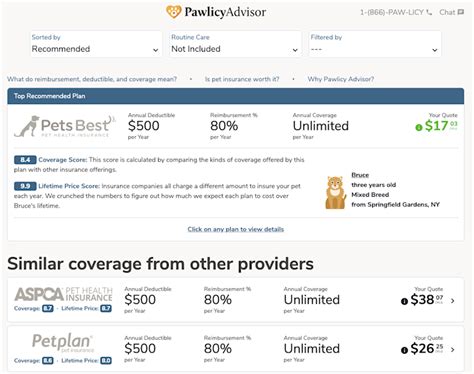This screenshot has width=474, height=374.
Task: Click the info icon next to $26 quote
Action: tap(404, 350)
